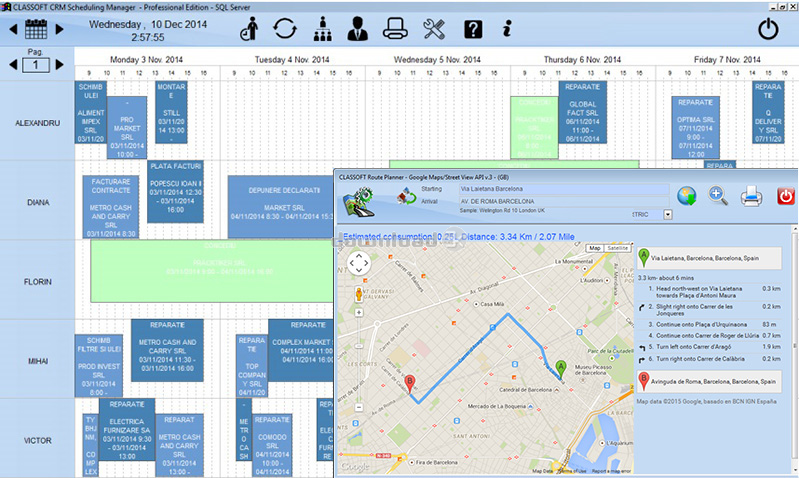This screenshot has width=799, height=478.
Task: Go to next page with Pag. right arrow
Action: [59, 65]
